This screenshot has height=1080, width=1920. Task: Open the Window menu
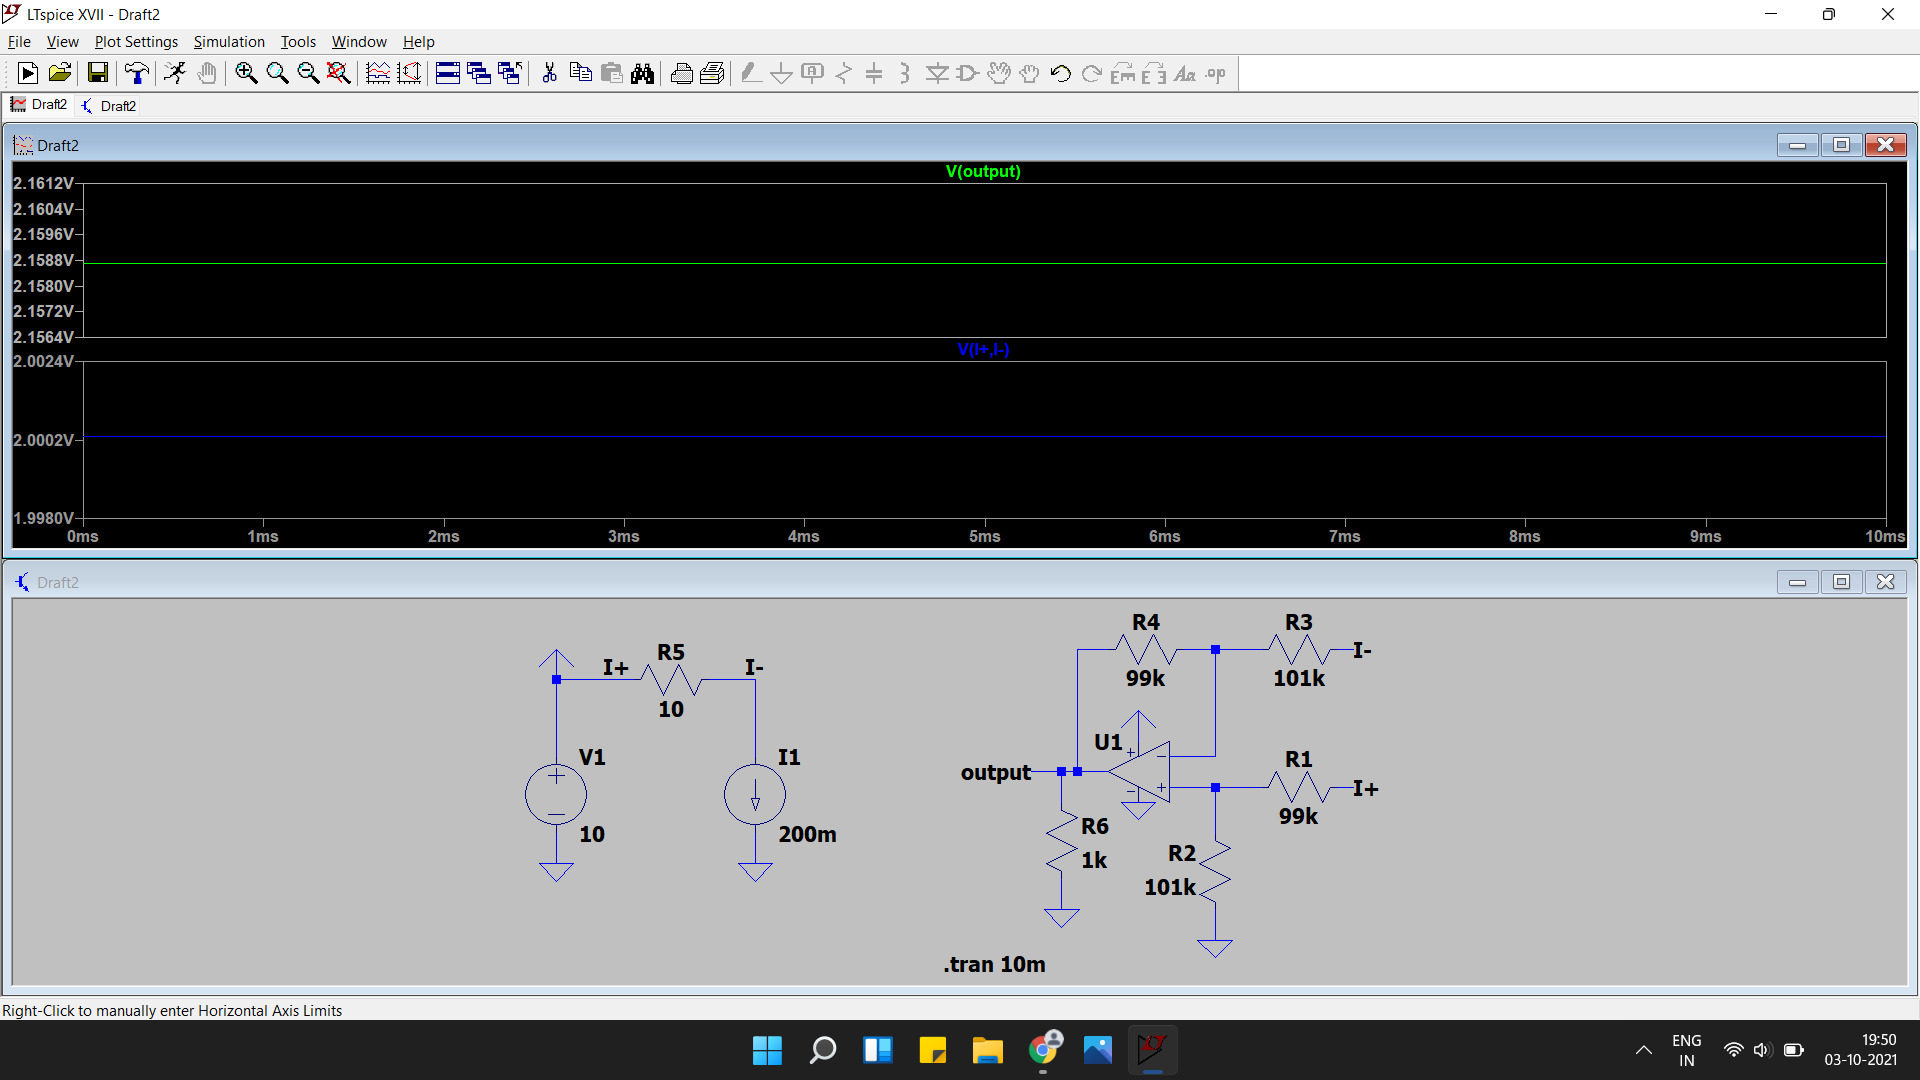tap(359, 42)
